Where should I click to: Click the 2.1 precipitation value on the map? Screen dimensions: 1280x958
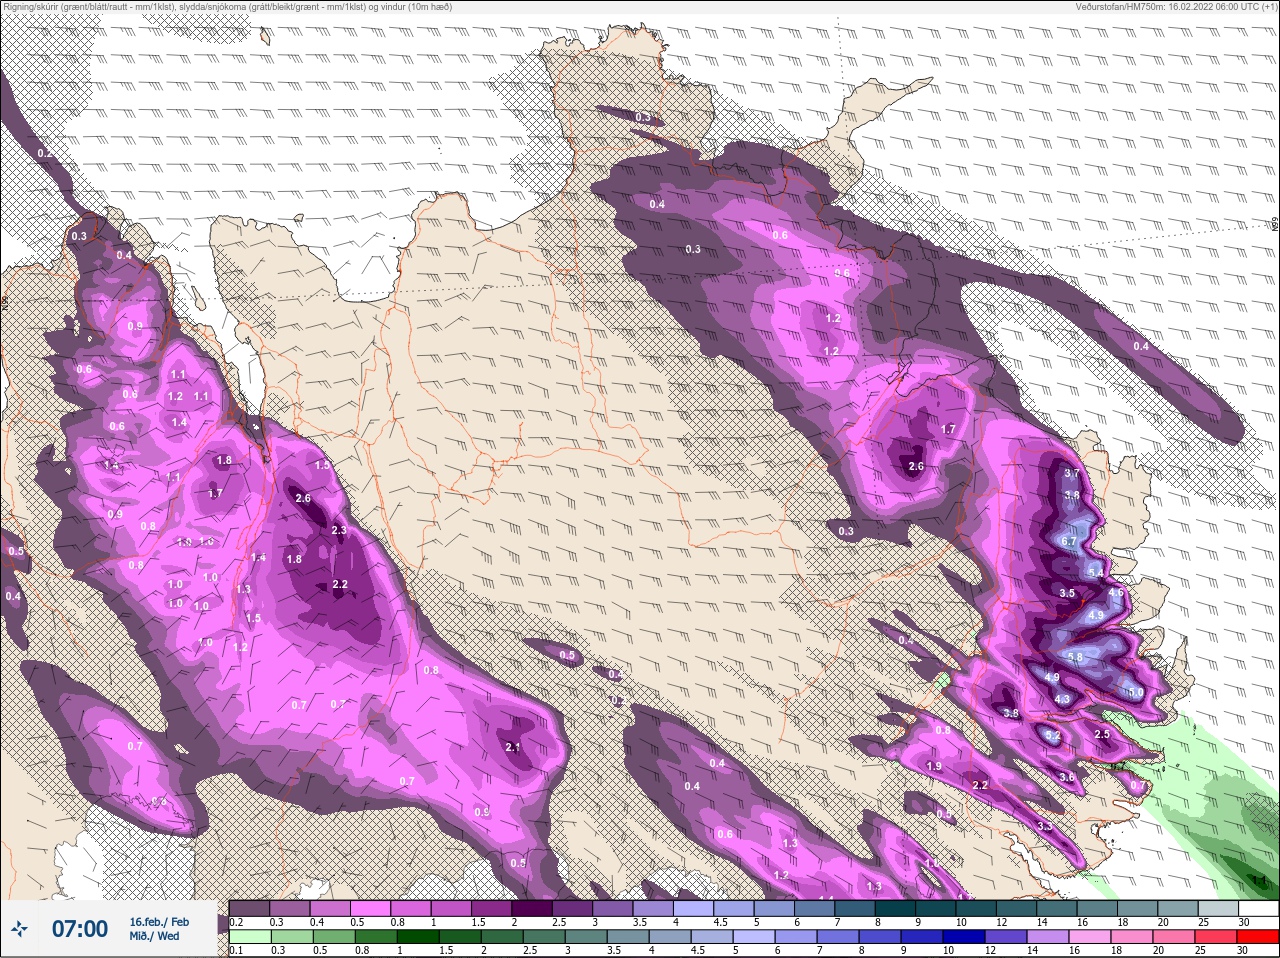[513, 747]
